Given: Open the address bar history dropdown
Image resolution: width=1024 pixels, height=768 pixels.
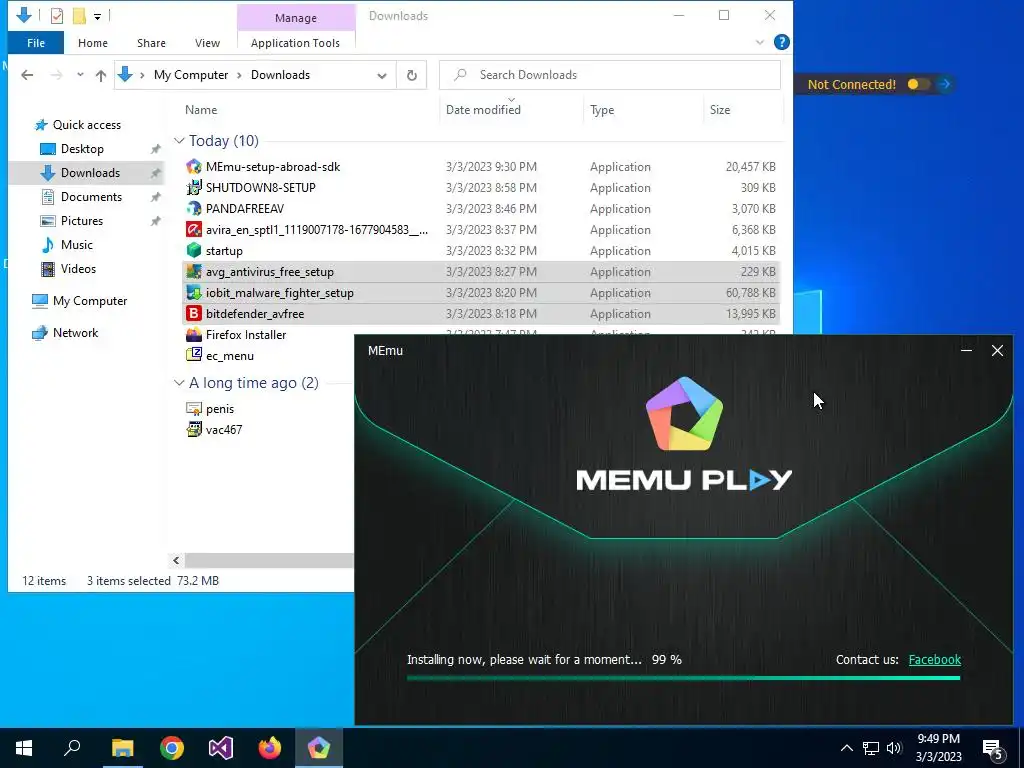Looking at the screenshot, I should click(x=381, y=75).
